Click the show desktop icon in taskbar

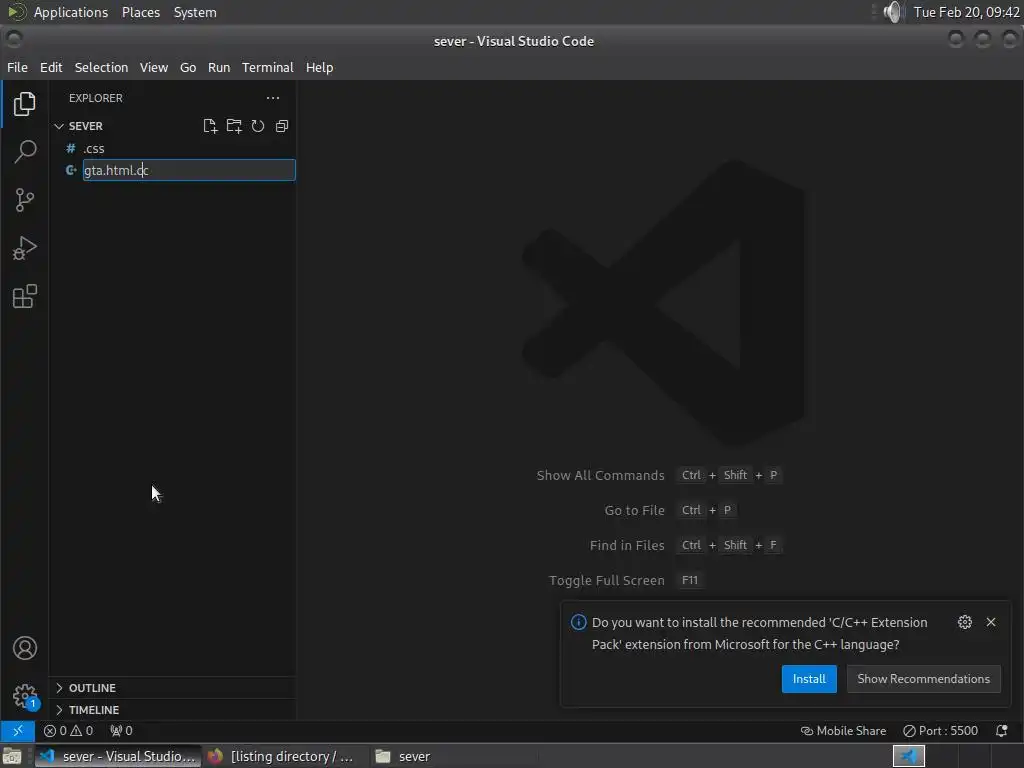[12, 756]
